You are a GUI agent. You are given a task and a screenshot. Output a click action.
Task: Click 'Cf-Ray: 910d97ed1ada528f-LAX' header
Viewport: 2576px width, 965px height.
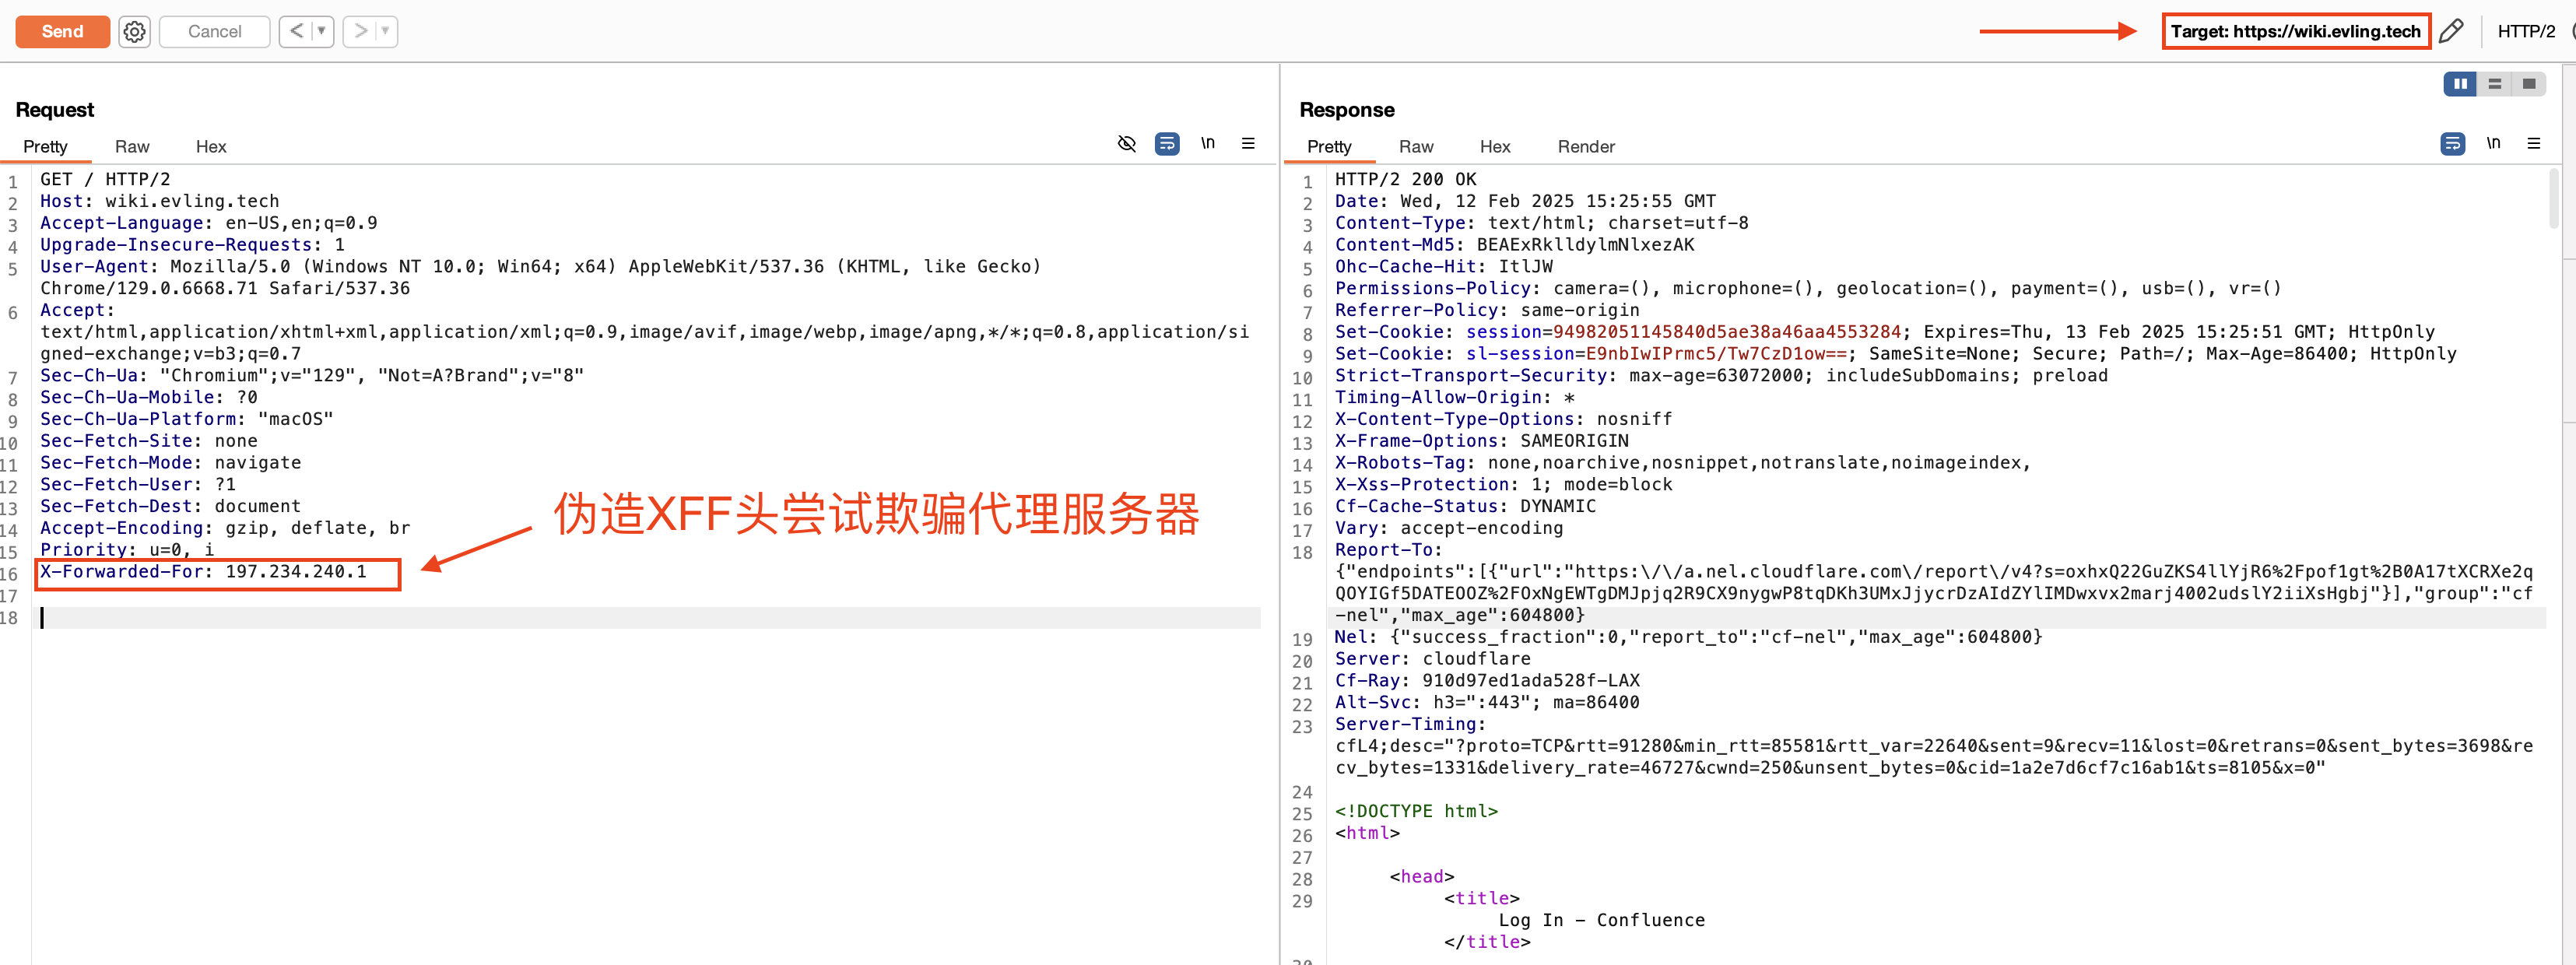(x=1487, y=681)
